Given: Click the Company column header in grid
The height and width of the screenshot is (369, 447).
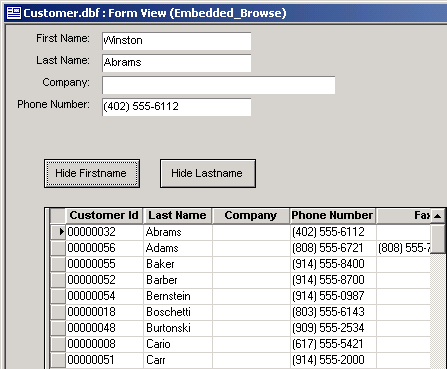Looking at the screenshot, I should pyautogui.click(x=251, y=216).
